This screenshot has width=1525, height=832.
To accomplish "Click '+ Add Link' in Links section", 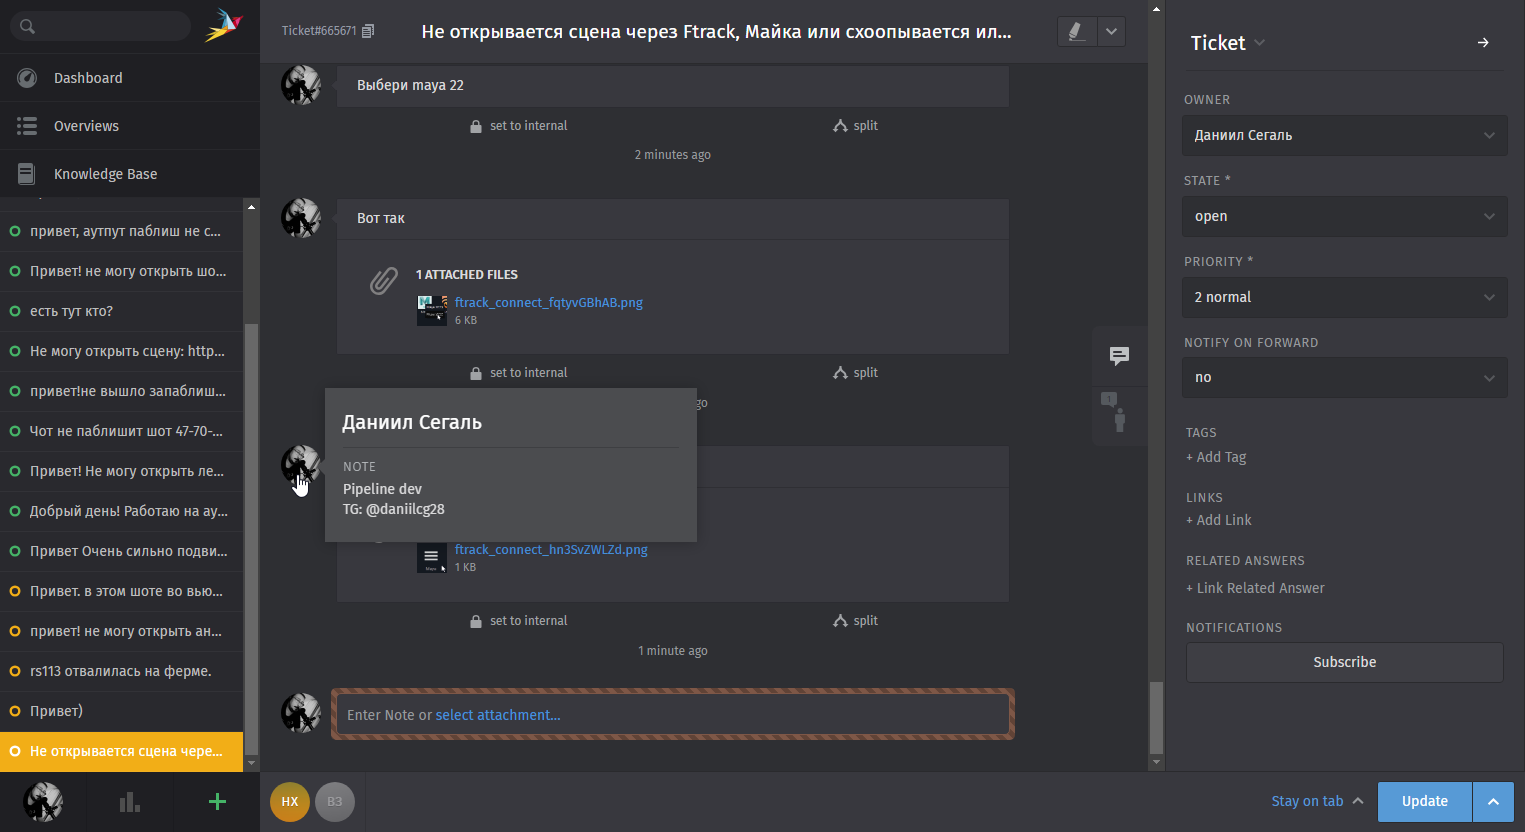I will point(1218,520).
